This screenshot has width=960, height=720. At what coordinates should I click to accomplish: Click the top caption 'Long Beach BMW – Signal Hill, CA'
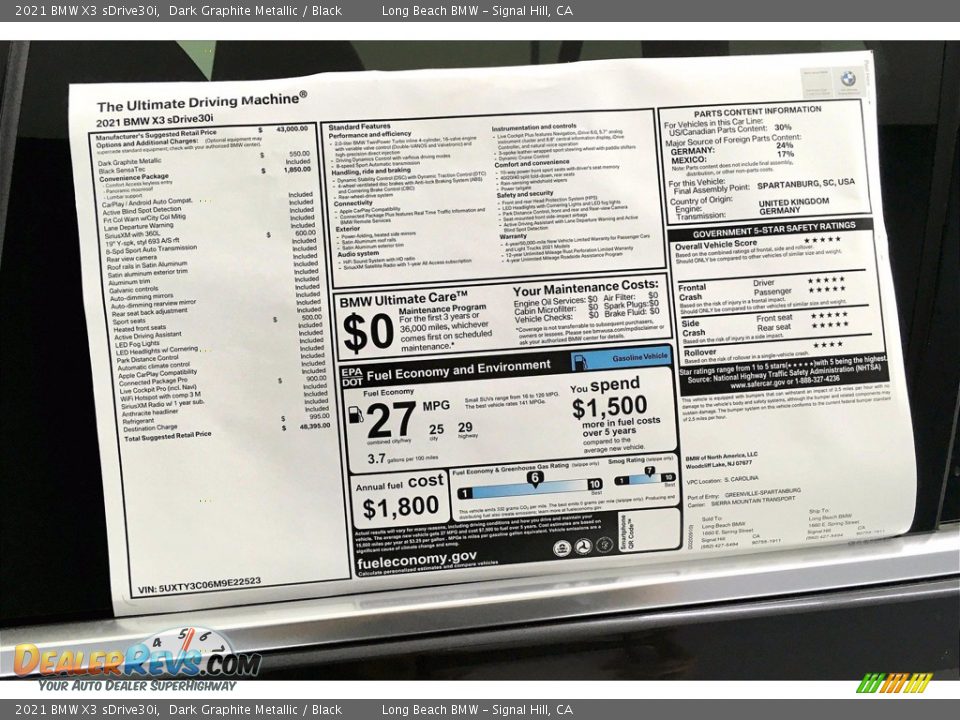477,10
